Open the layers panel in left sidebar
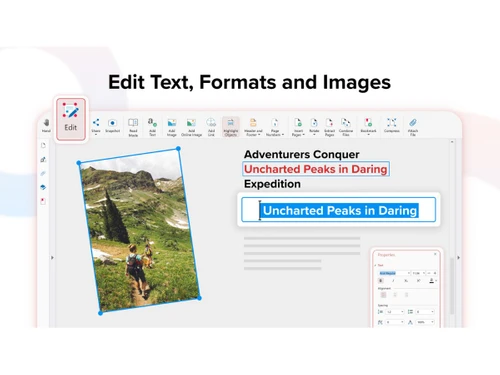This screenshot has width=500, height=375. (43, 187)
